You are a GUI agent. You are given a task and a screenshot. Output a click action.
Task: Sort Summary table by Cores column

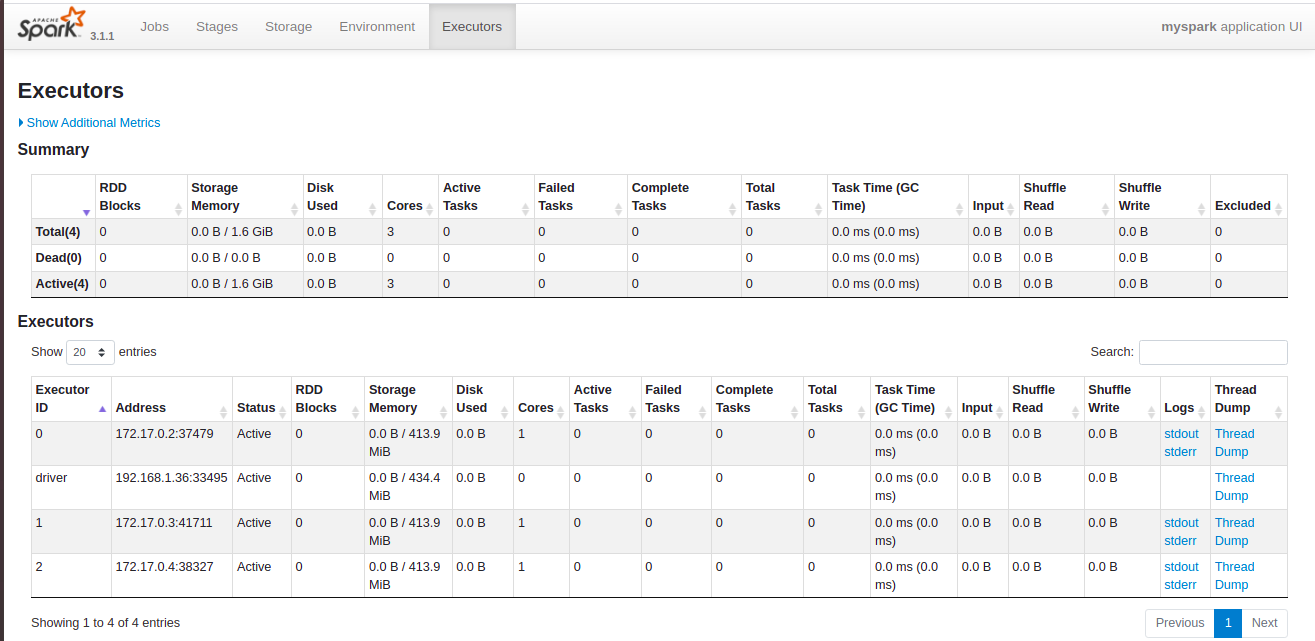404,206
